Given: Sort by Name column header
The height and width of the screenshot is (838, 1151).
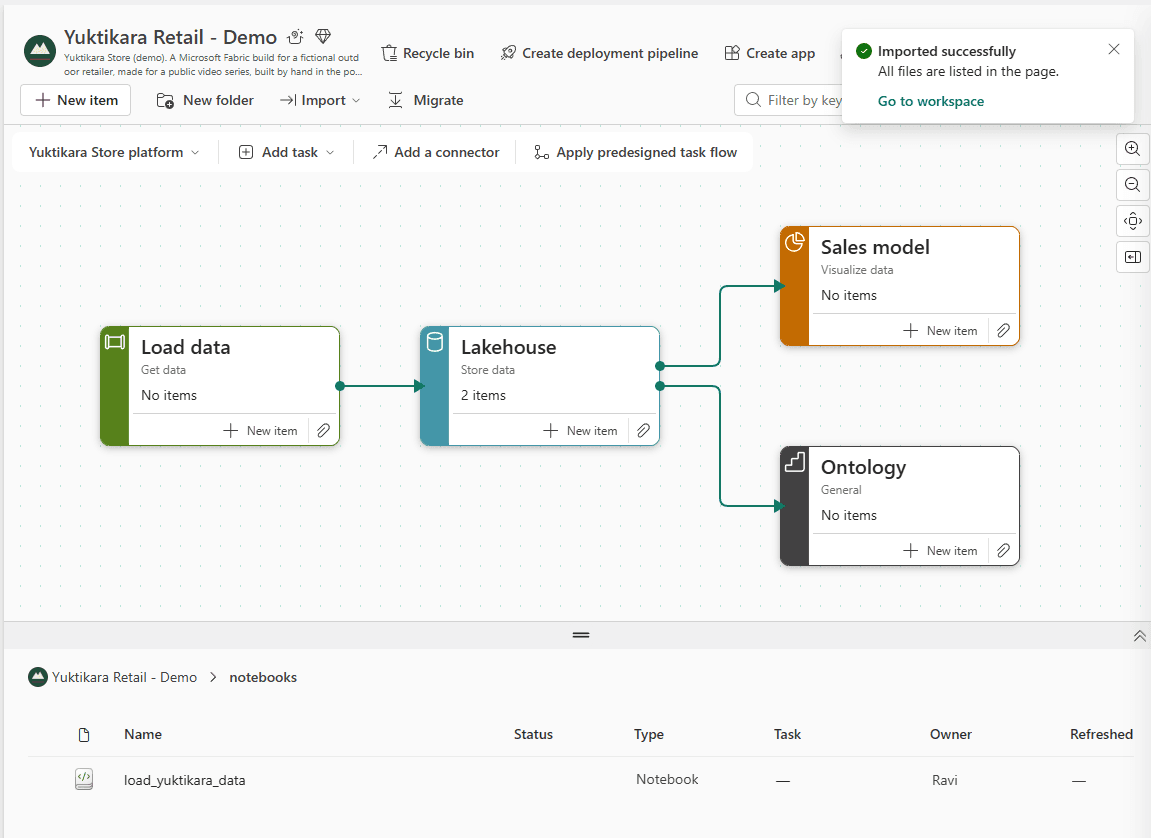Looking at the screenshot, I should (x=143, y=735).
